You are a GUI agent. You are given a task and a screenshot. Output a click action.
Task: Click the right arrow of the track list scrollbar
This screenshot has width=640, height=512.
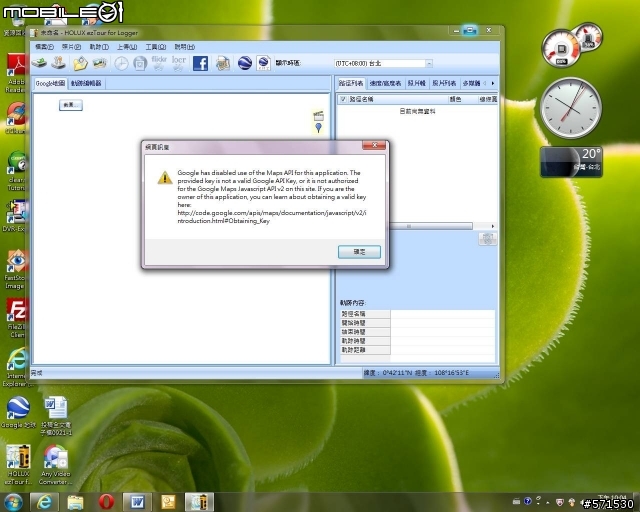click(493, 226)
